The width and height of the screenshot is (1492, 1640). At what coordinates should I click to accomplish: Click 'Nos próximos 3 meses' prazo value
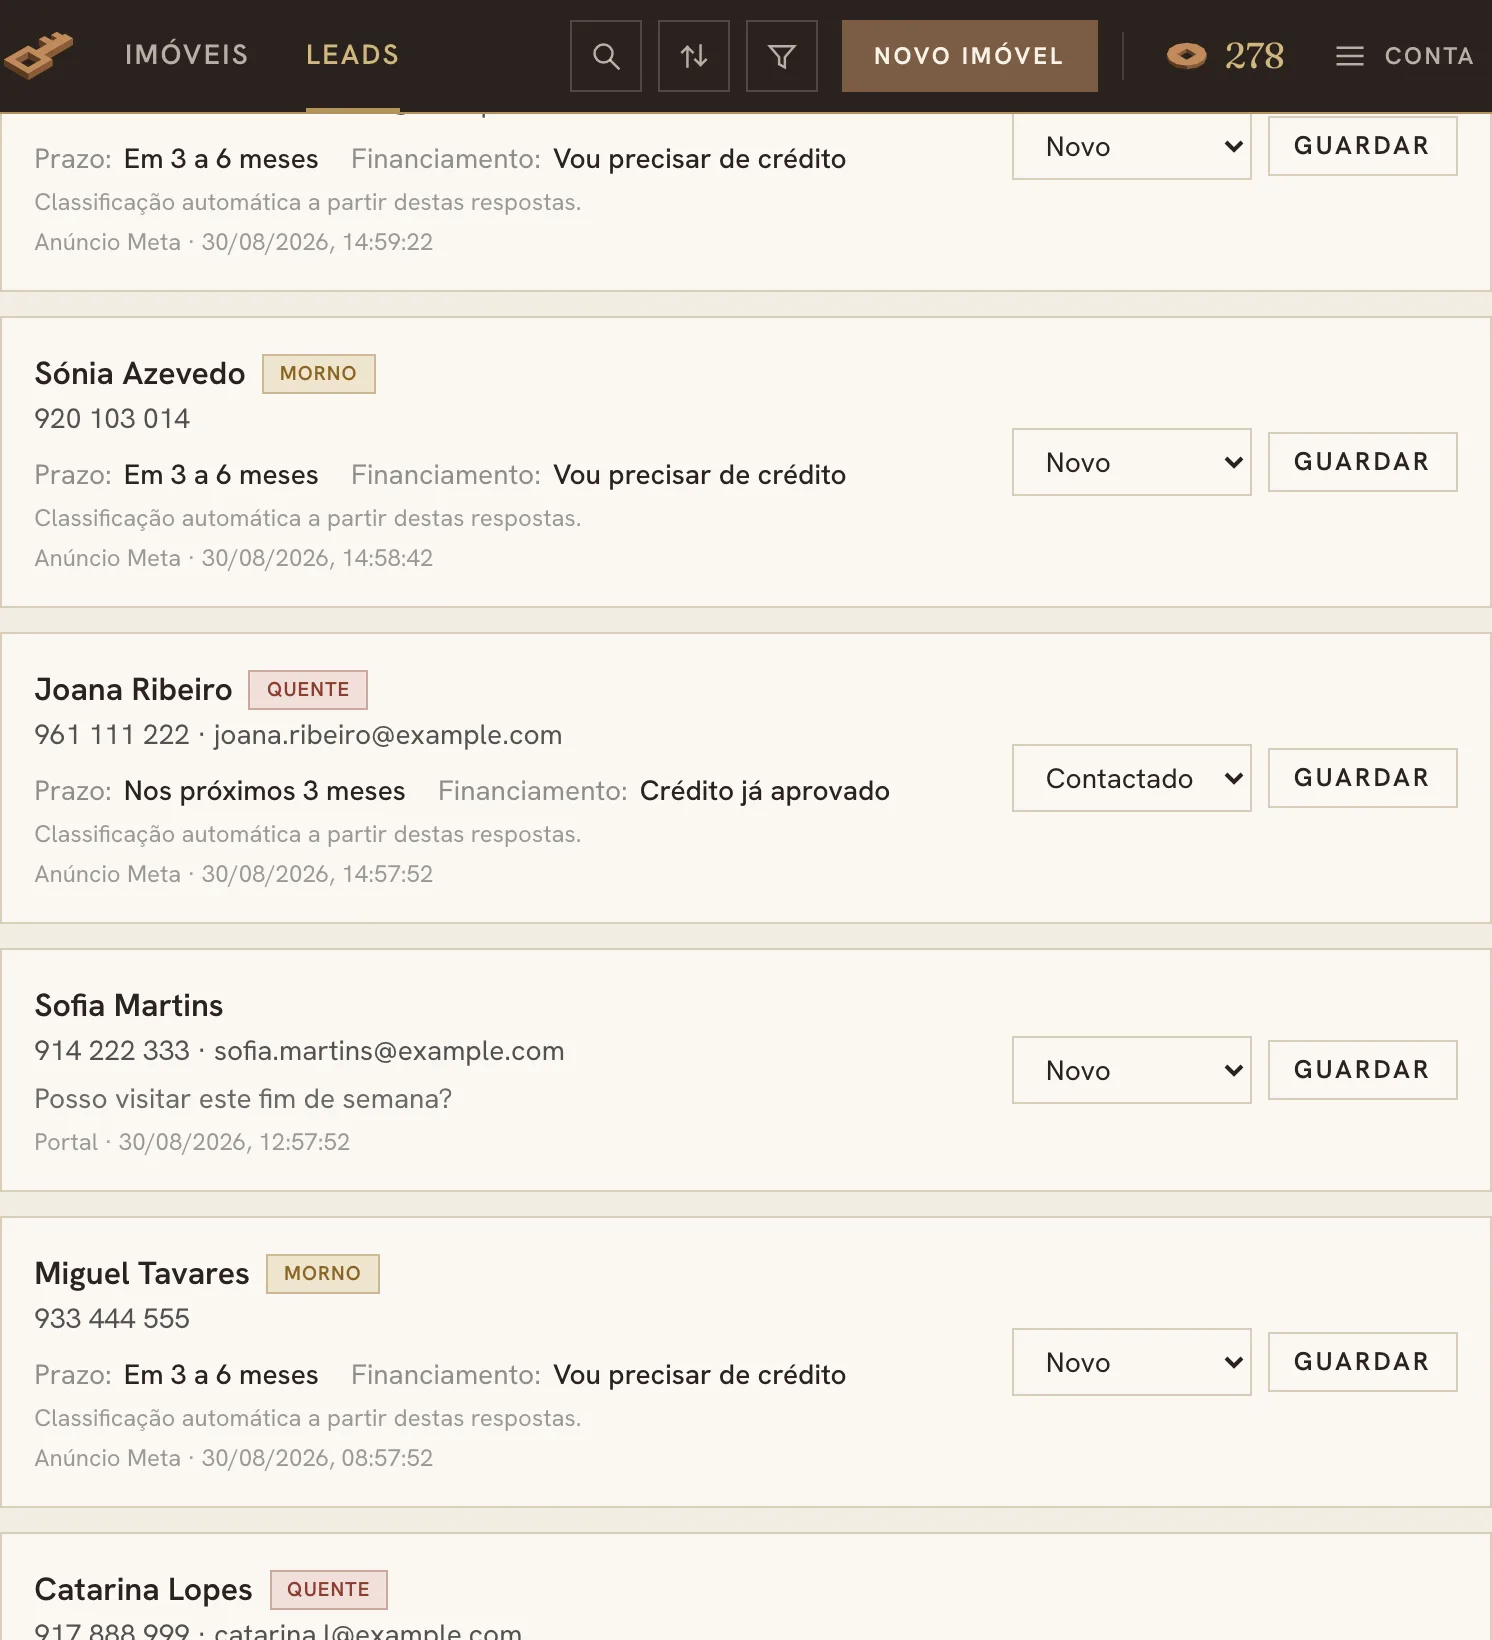(x=265, y=791)
